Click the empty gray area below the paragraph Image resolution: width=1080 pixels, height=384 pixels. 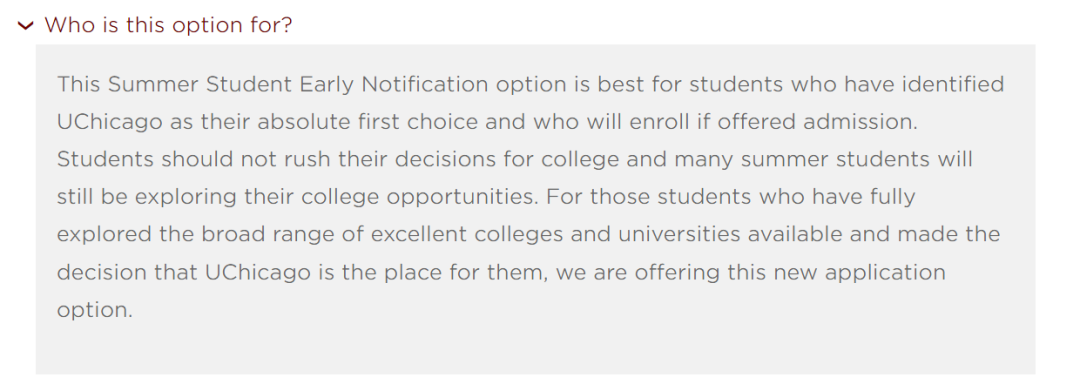tap(535, 349)
